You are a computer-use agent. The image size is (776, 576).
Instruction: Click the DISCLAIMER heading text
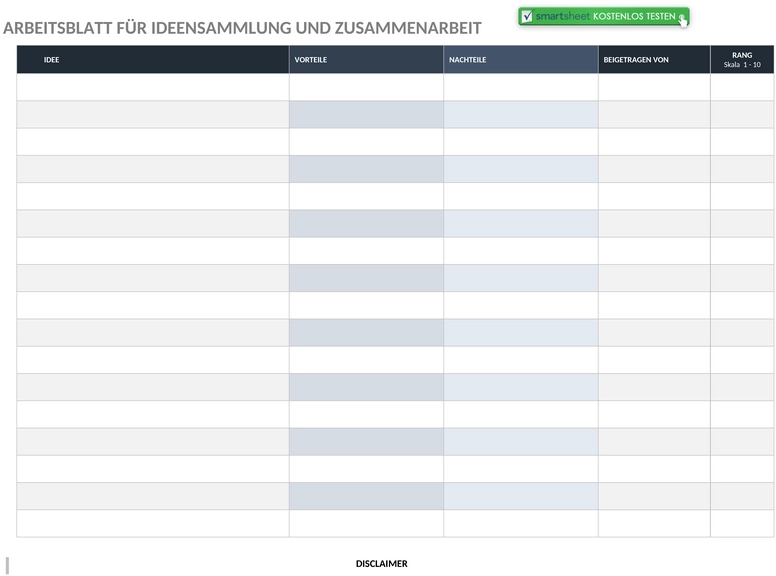tap(382, 564)
